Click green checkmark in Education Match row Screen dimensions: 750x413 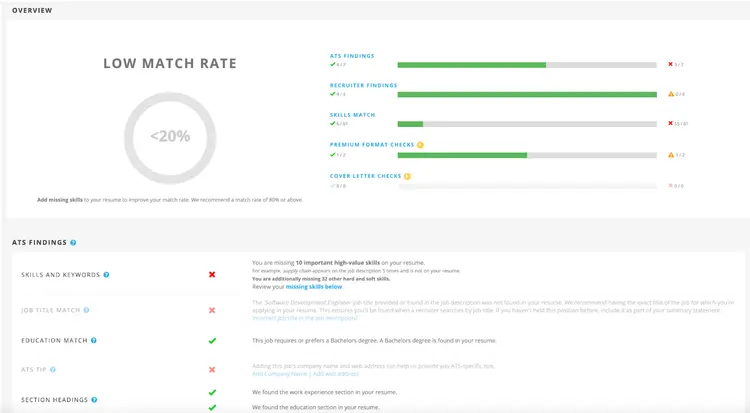212,341
